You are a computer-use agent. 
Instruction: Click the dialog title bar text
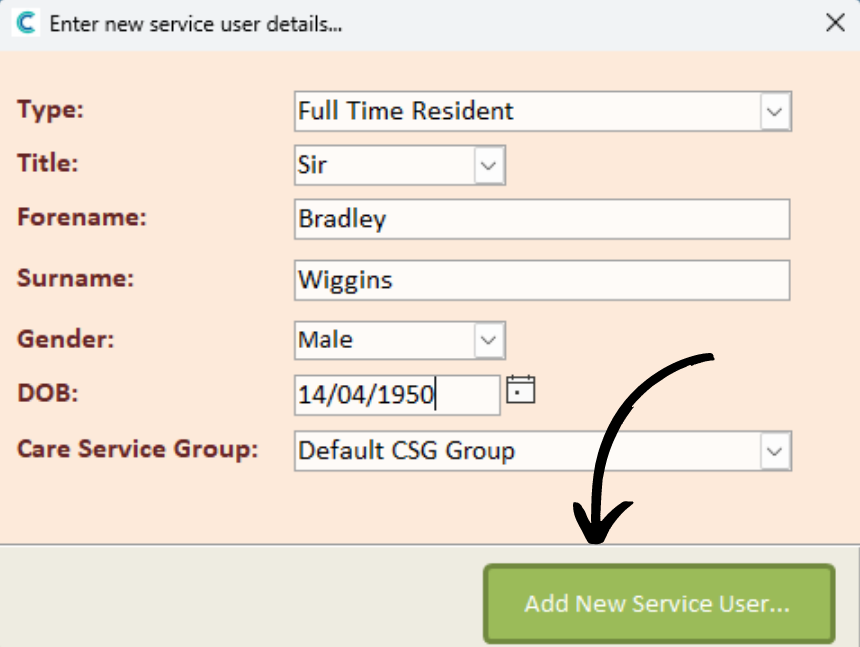point(196,24)
